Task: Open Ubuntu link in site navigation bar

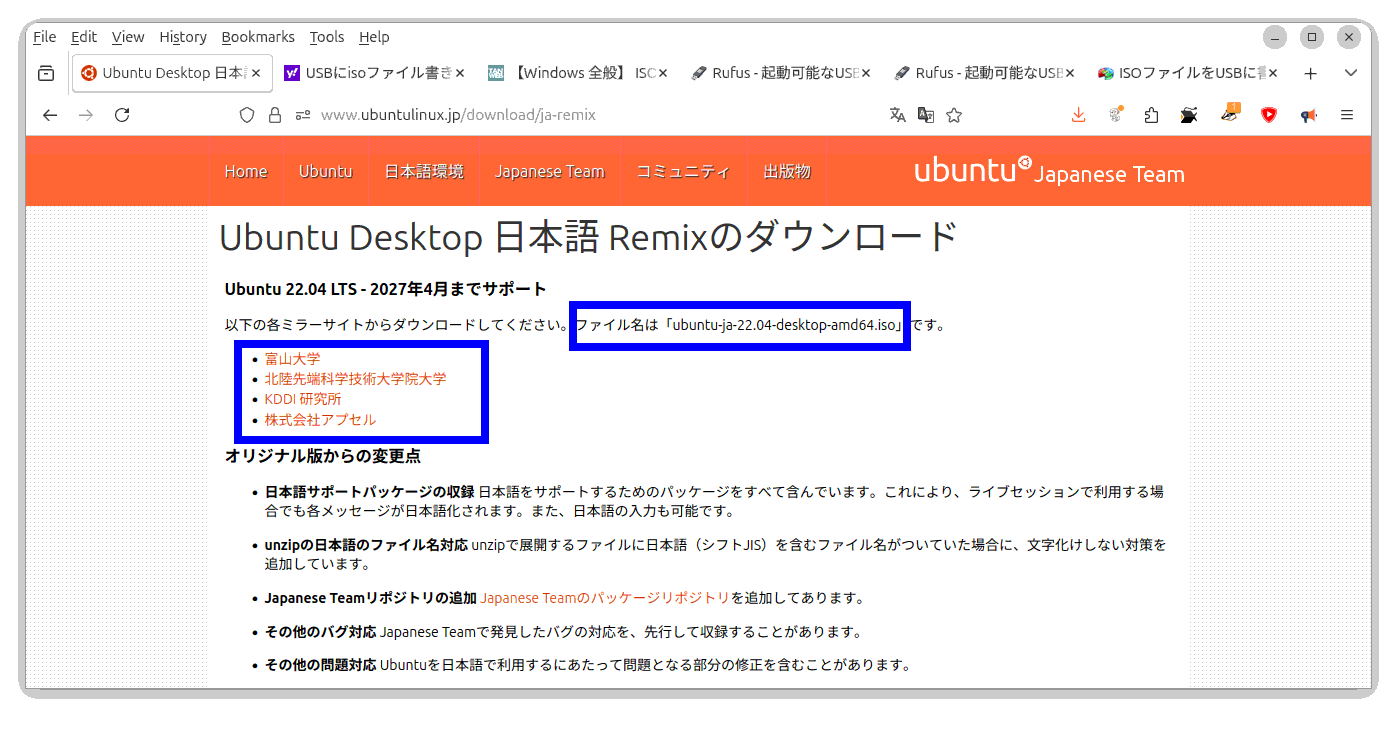Action: click(x=326, y=172)
